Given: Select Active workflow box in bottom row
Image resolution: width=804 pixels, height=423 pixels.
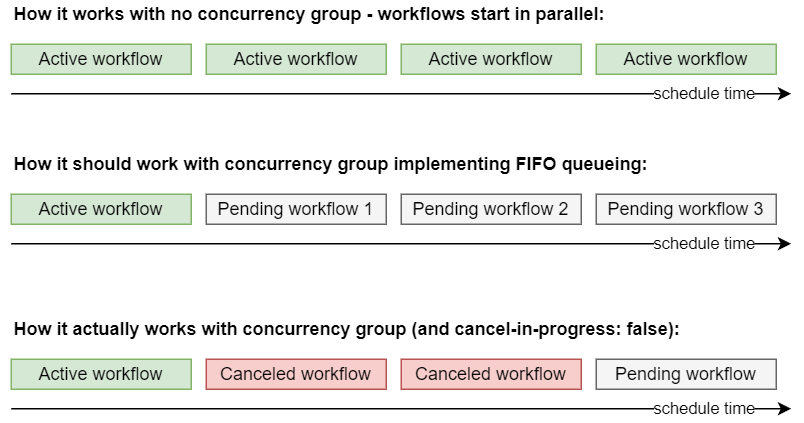Looking at the screenshot, I should 101,374.
